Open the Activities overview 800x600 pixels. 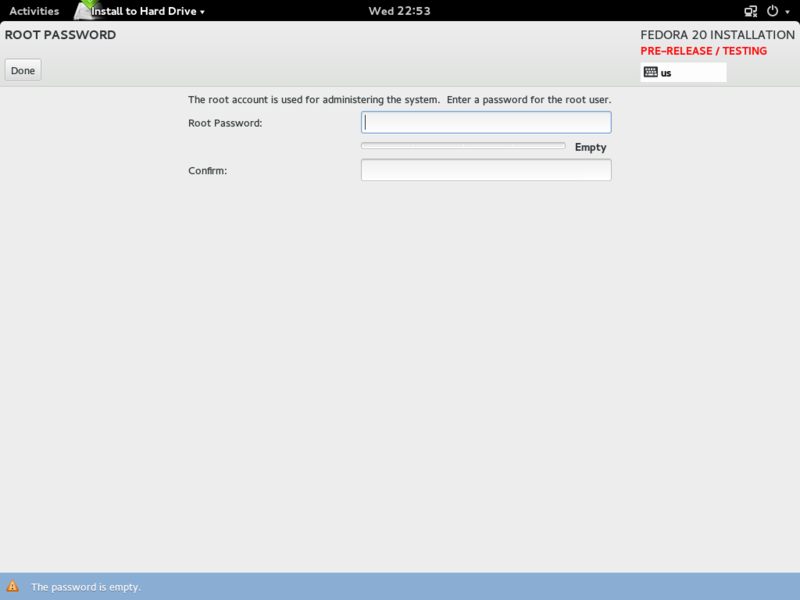click(x=34, y=11)
